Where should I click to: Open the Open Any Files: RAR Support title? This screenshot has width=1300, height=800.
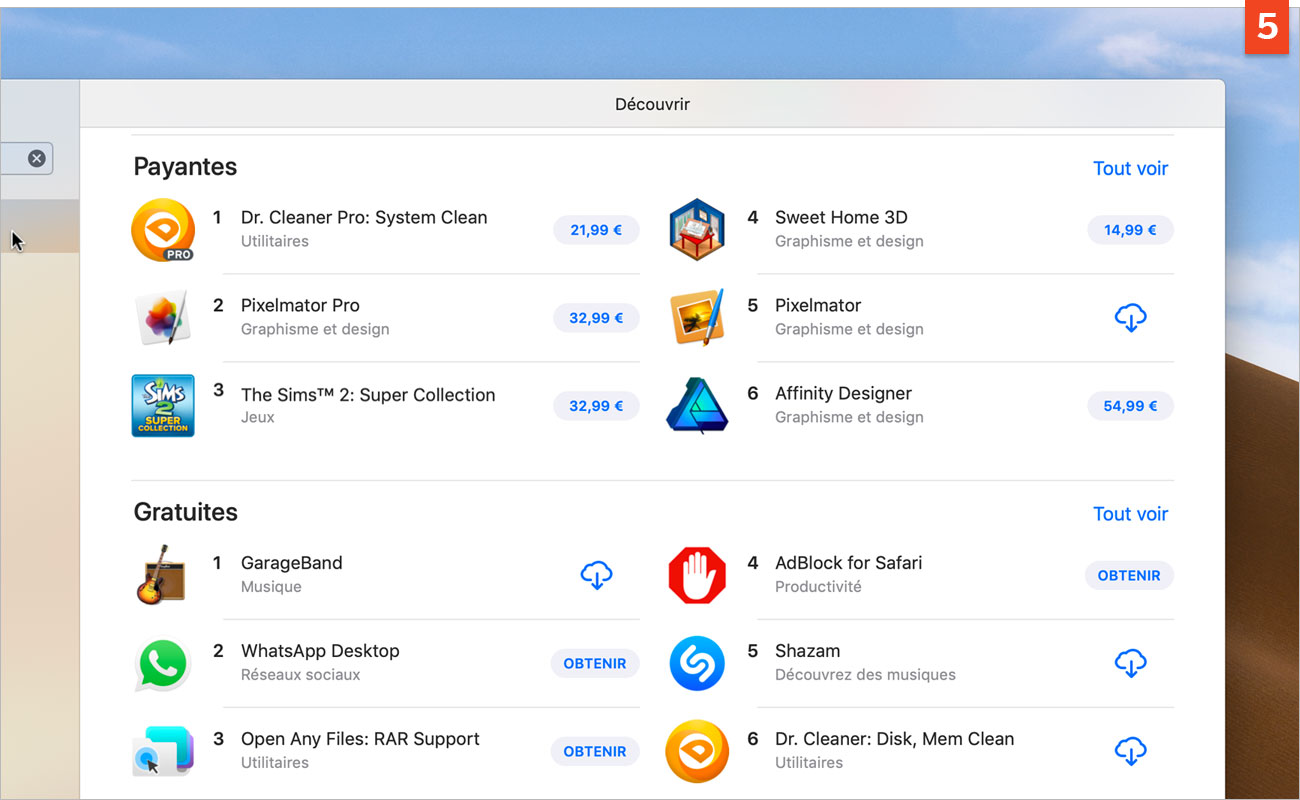[x=360, y=738]
